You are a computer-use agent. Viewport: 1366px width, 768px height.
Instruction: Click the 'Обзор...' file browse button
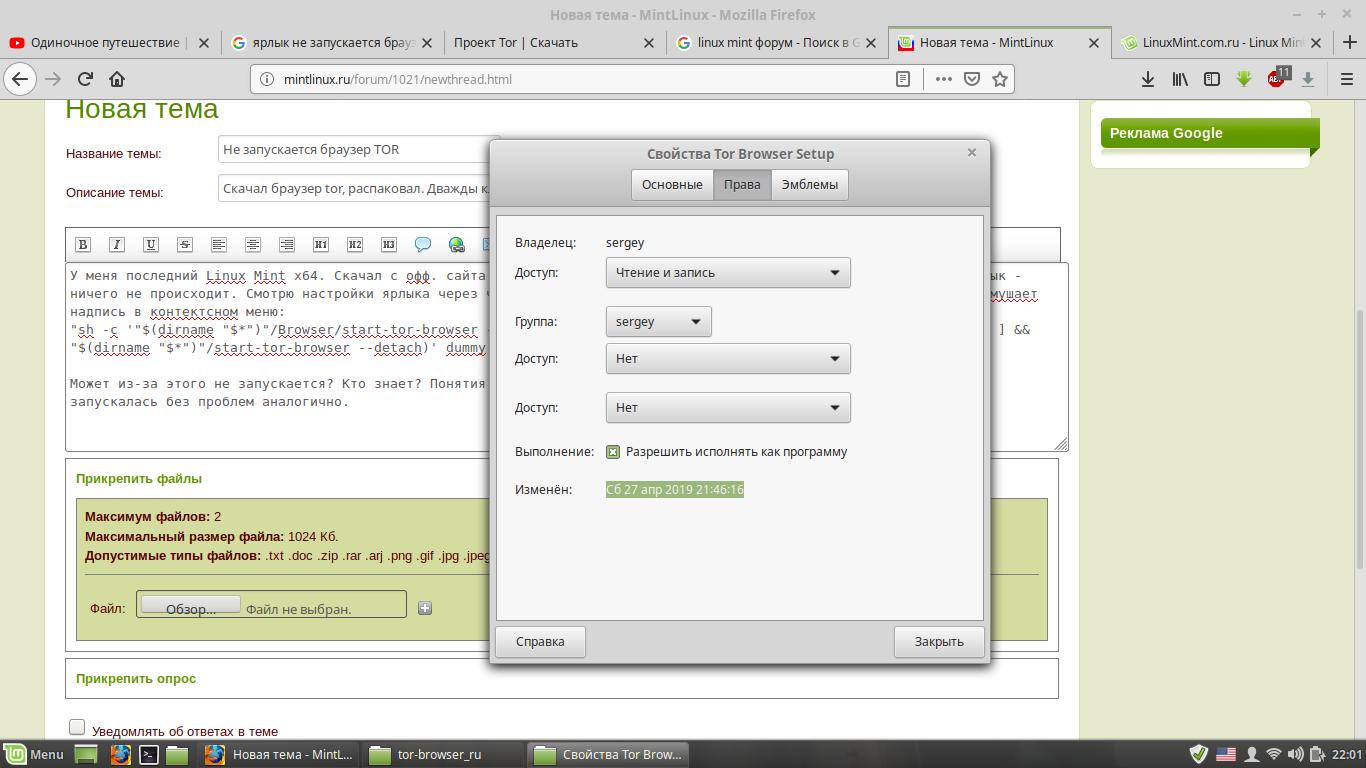click(x=190, y=606)
